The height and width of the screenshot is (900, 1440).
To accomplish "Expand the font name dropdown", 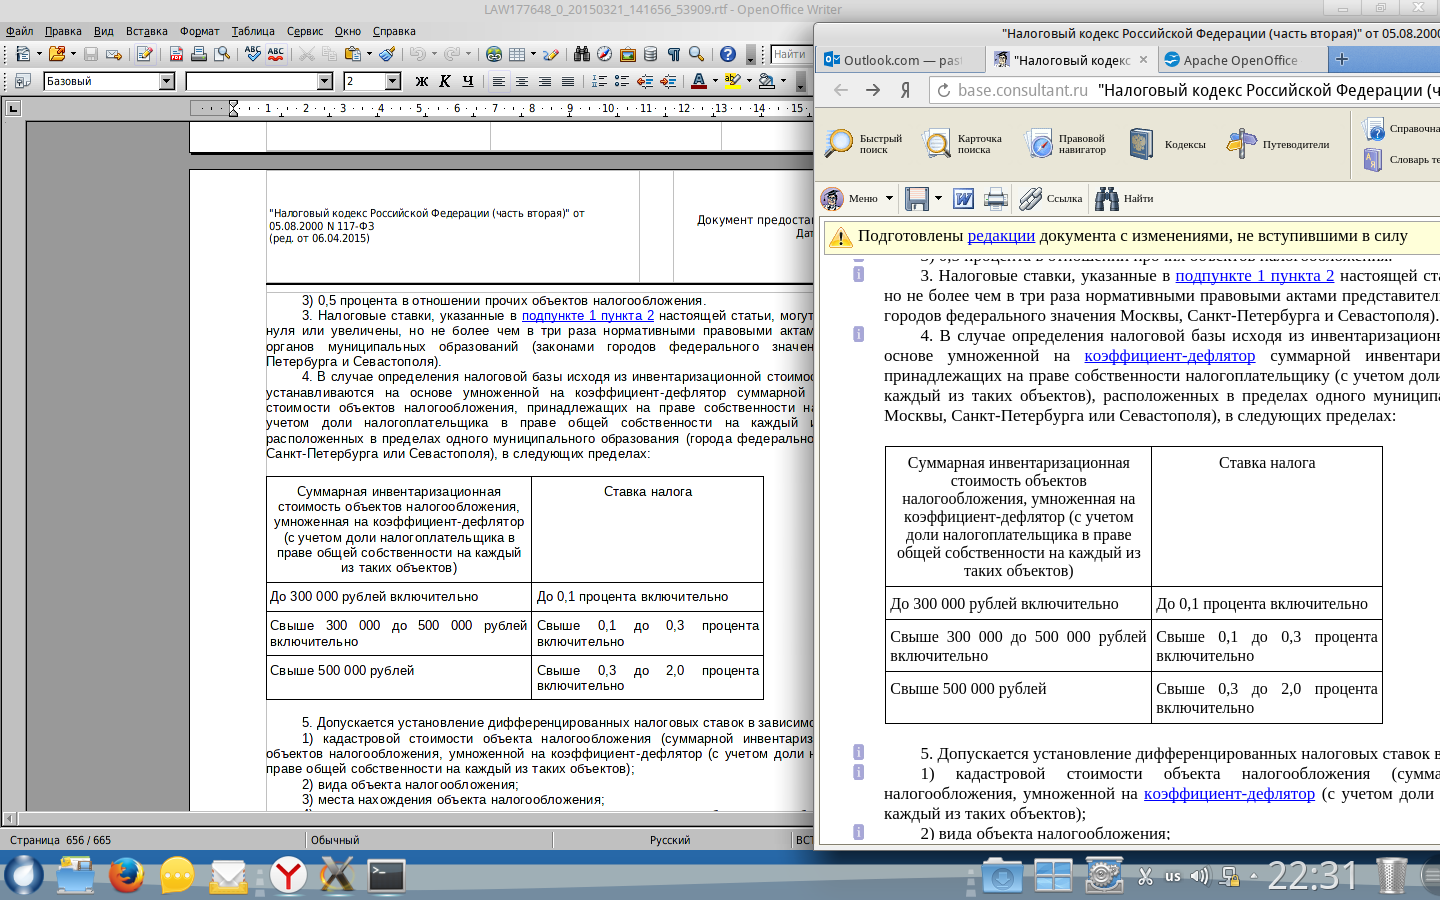I will [325, 81].
